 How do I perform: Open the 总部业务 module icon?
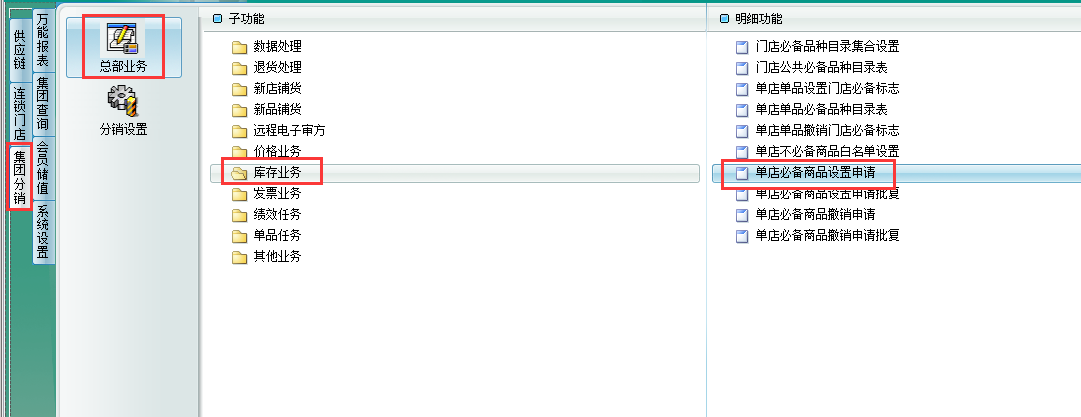click(x=123, y=40)
